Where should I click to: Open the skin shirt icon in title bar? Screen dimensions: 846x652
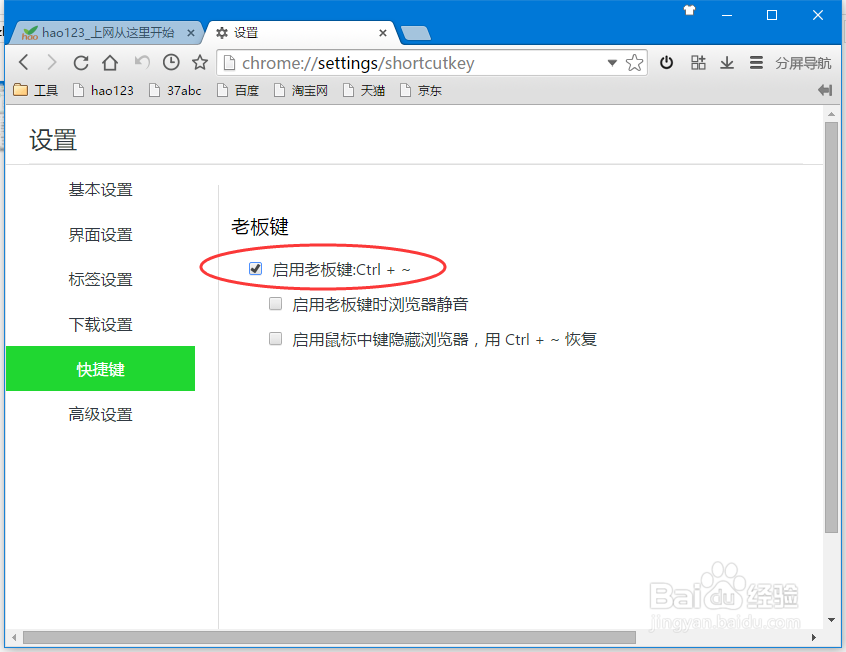tap(690, 10)
